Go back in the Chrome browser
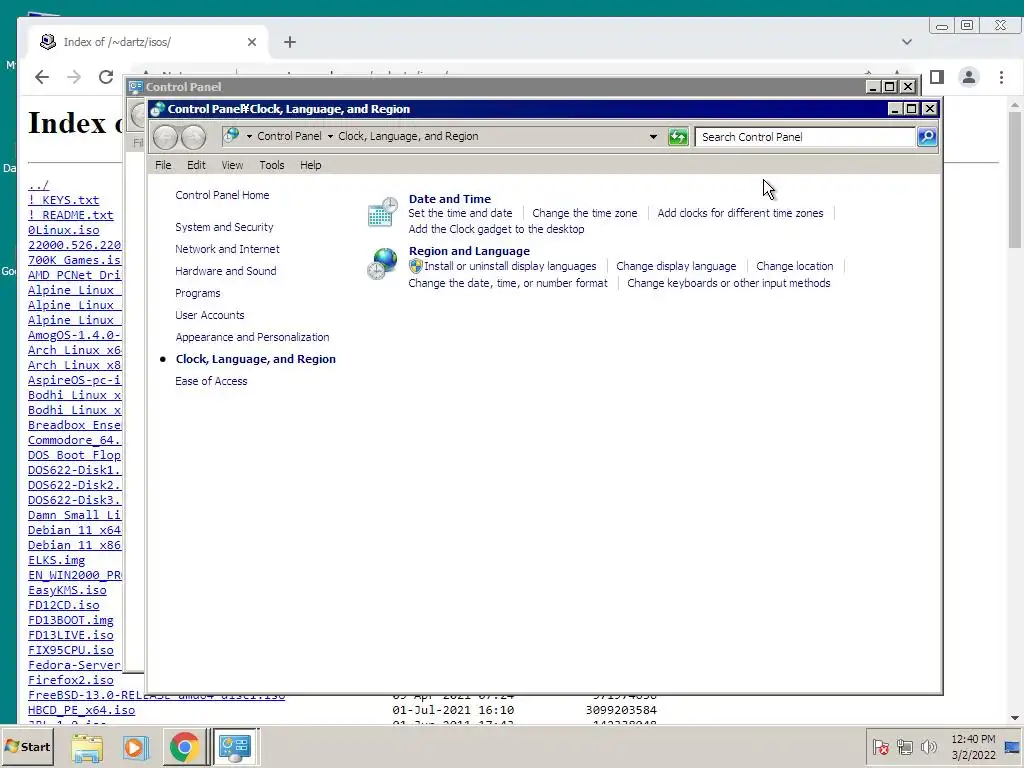The height and width of the screenshot is (768, 1024). point(42,77)
